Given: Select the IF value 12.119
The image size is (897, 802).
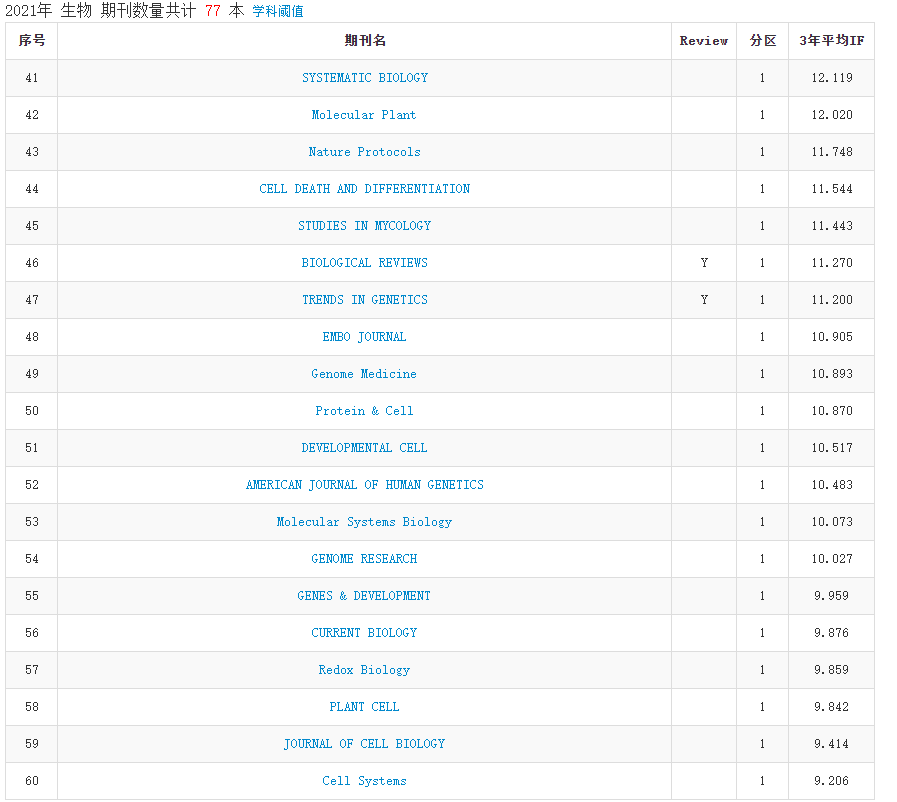Looking at the screenshot, I should pyautogui.click(x=832, y=78).
